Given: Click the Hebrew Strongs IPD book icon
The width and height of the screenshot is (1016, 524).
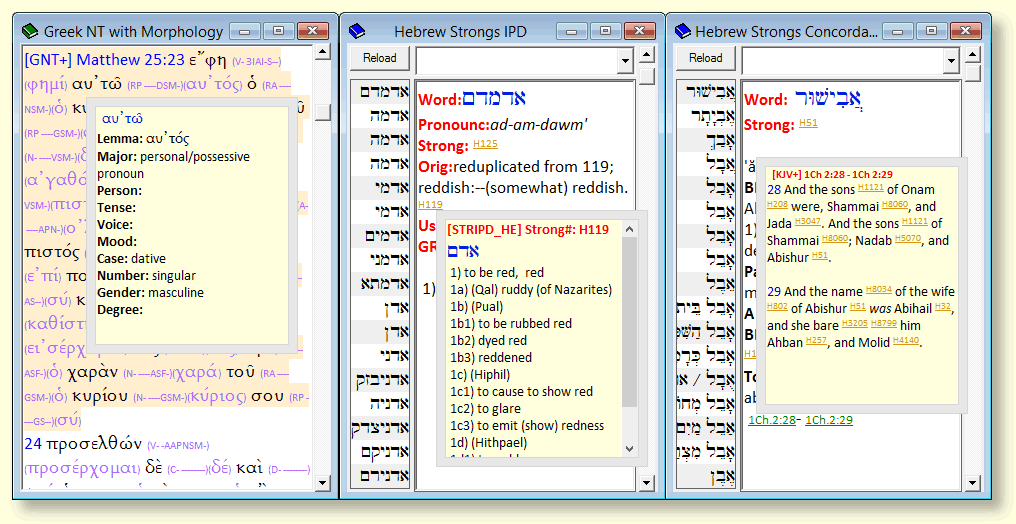Looking at the screenshot, I should click(357, 31).
